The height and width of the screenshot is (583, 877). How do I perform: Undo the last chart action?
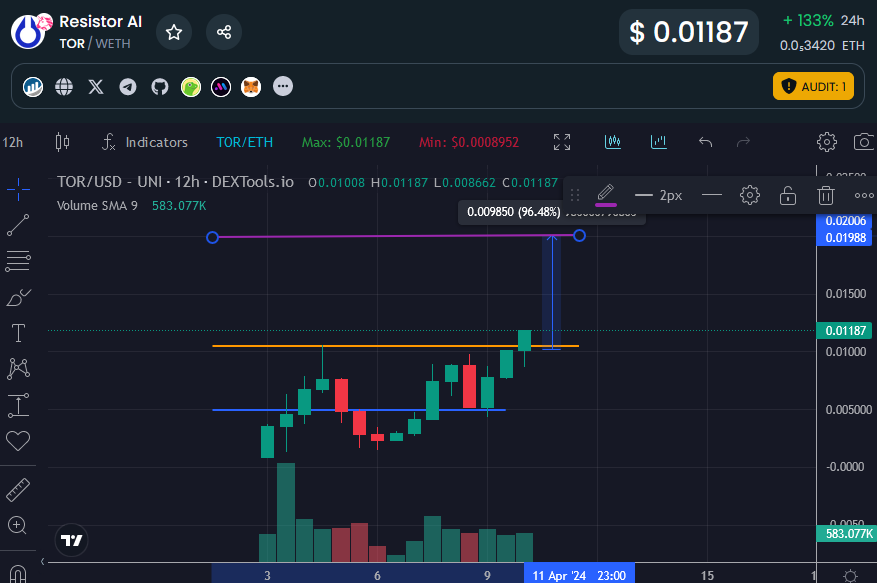(705, 142)
